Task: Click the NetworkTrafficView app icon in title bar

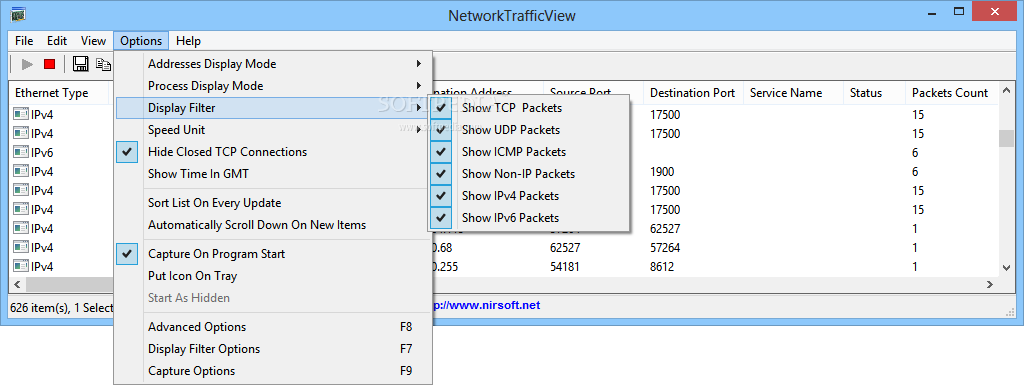Action: tap(18, 15)
